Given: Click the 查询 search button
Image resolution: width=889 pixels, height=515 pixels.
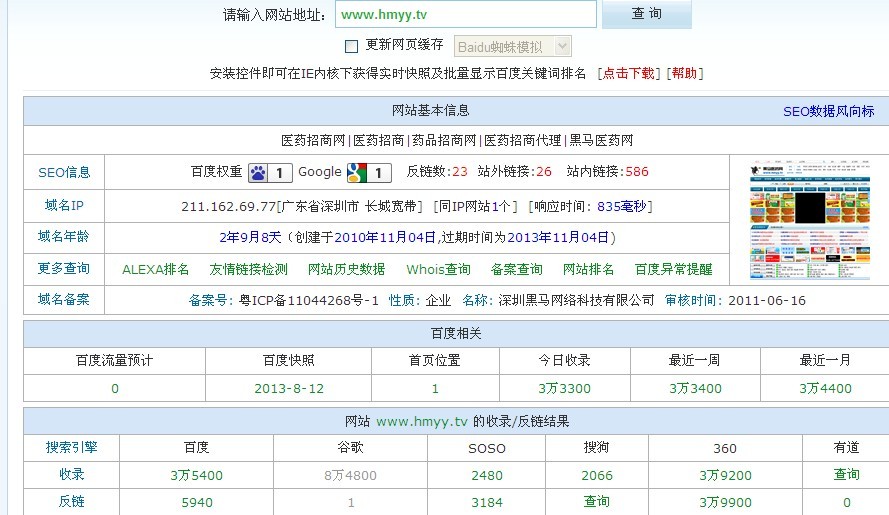Looking at the screenshot, I should point(647,14).
